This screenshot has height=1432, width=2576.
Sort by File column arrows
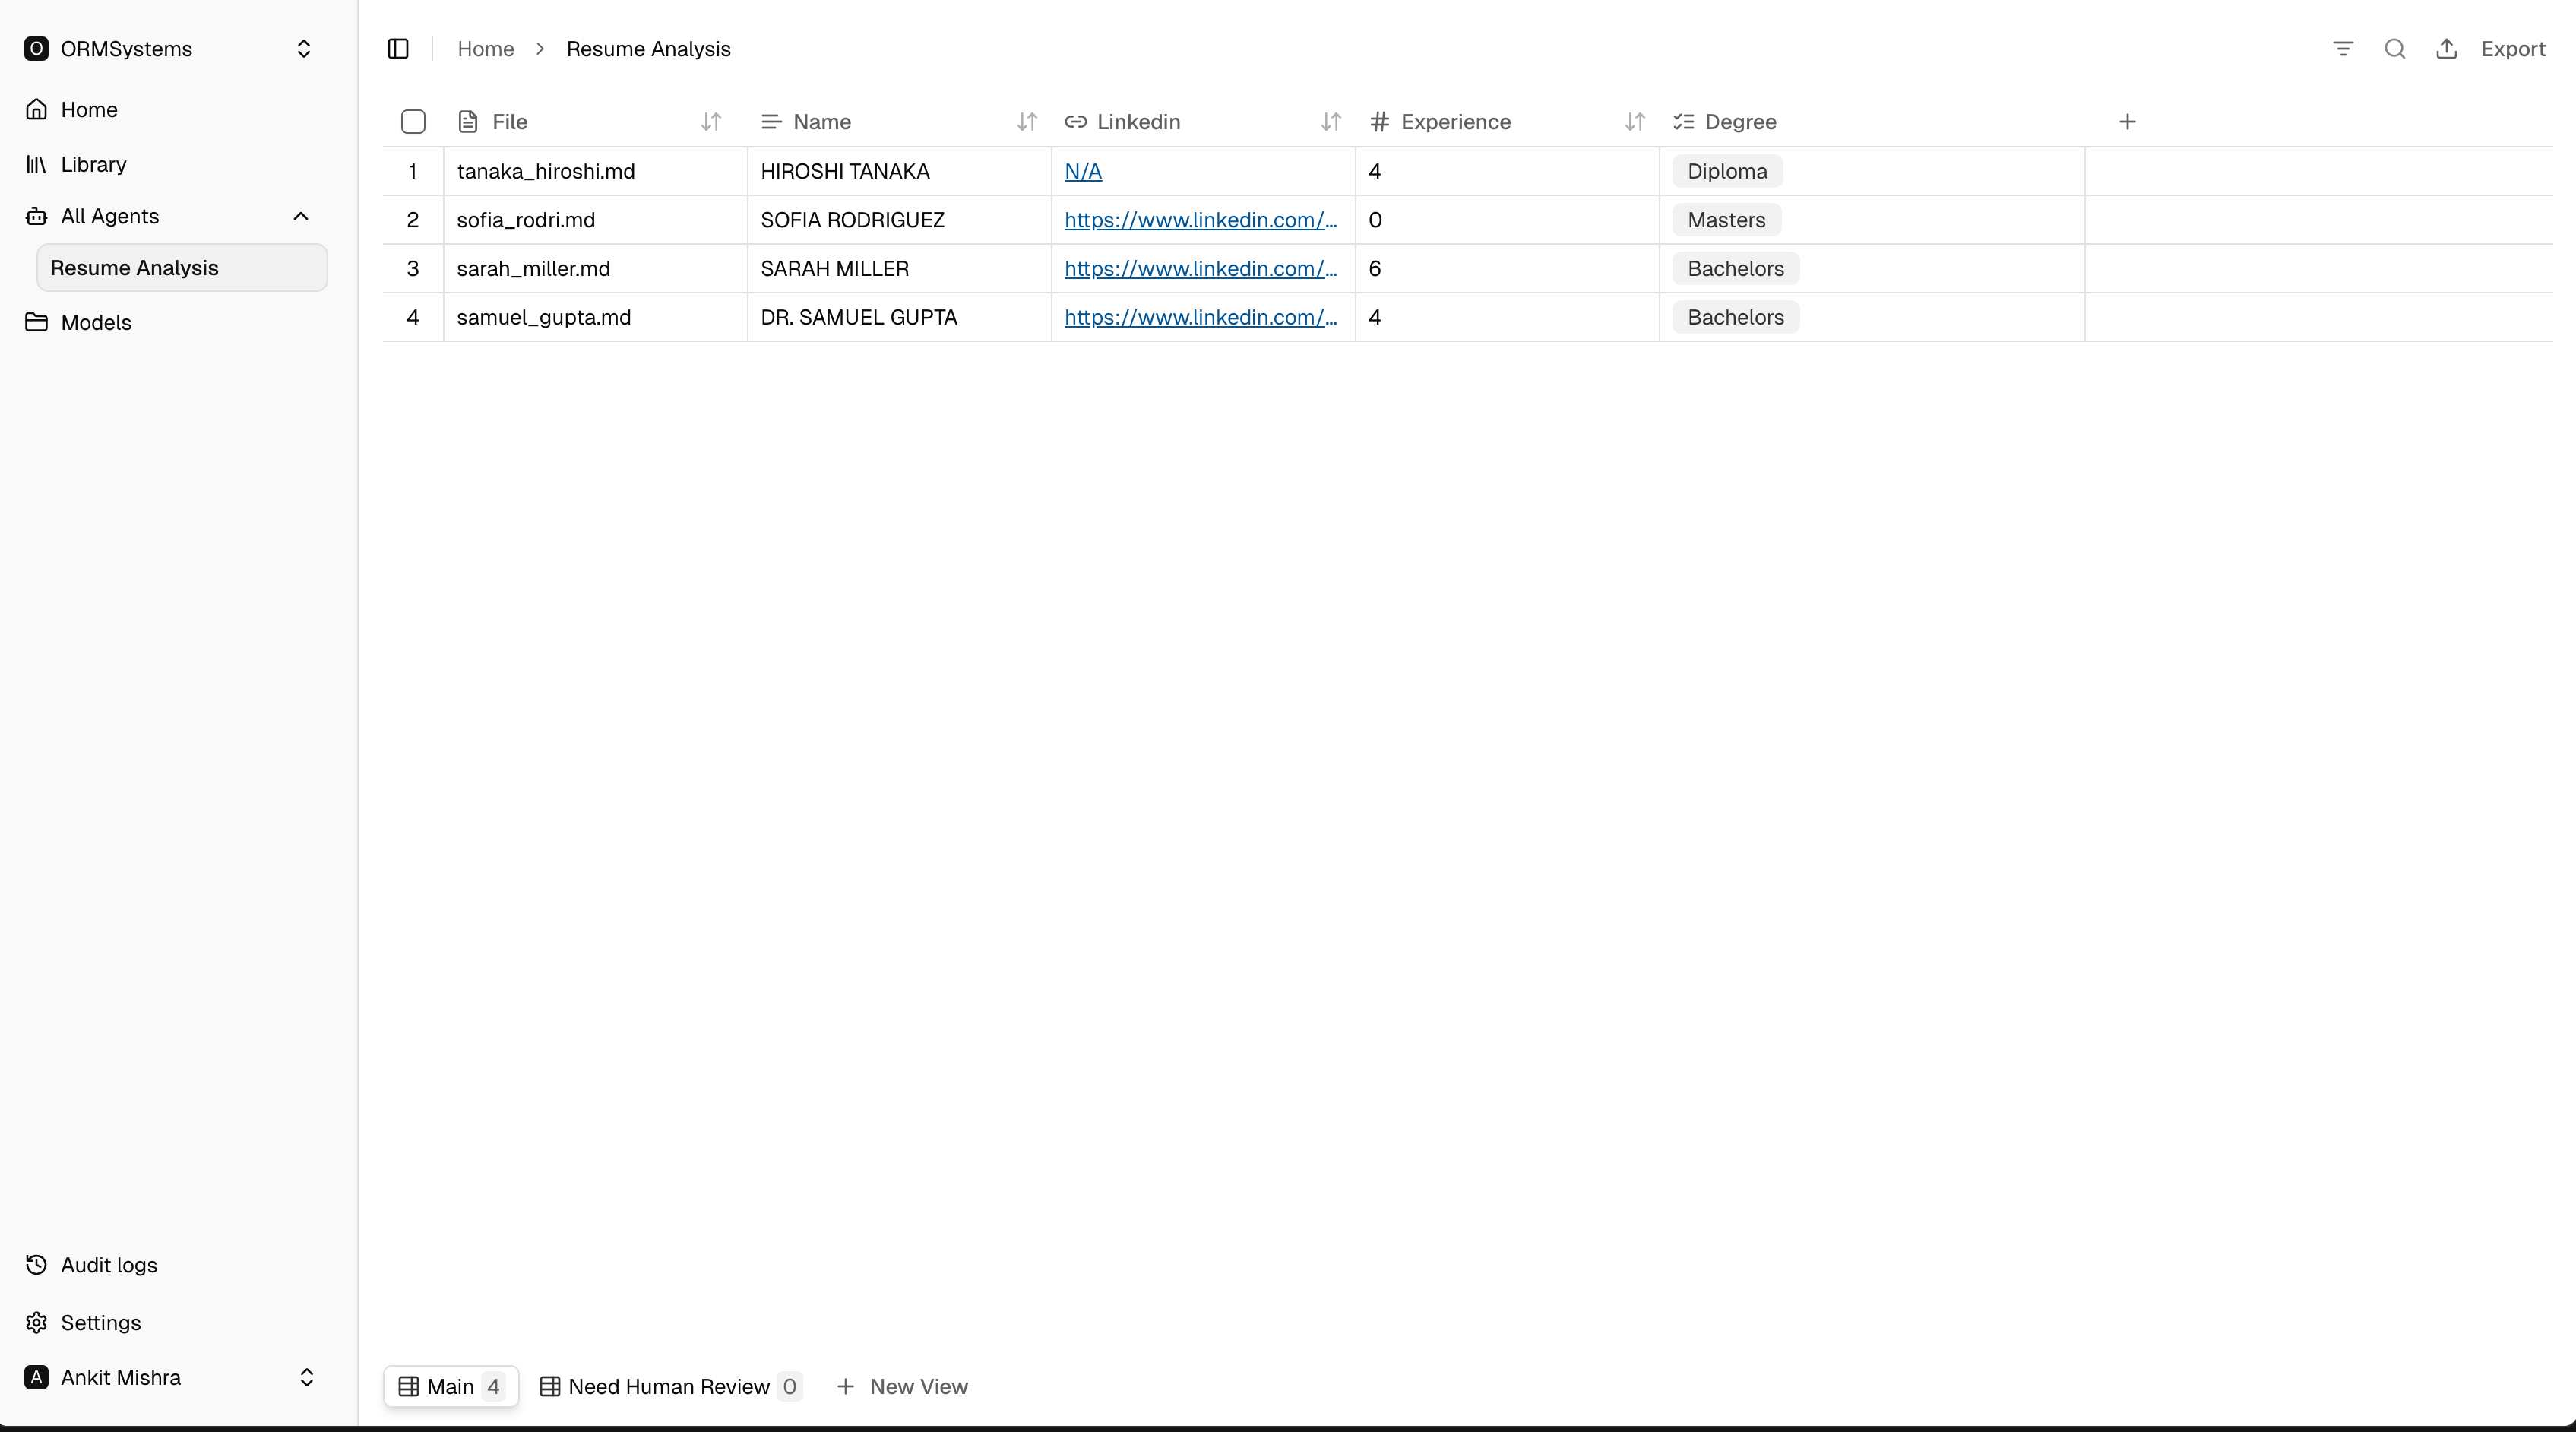(x=711, y=122)
